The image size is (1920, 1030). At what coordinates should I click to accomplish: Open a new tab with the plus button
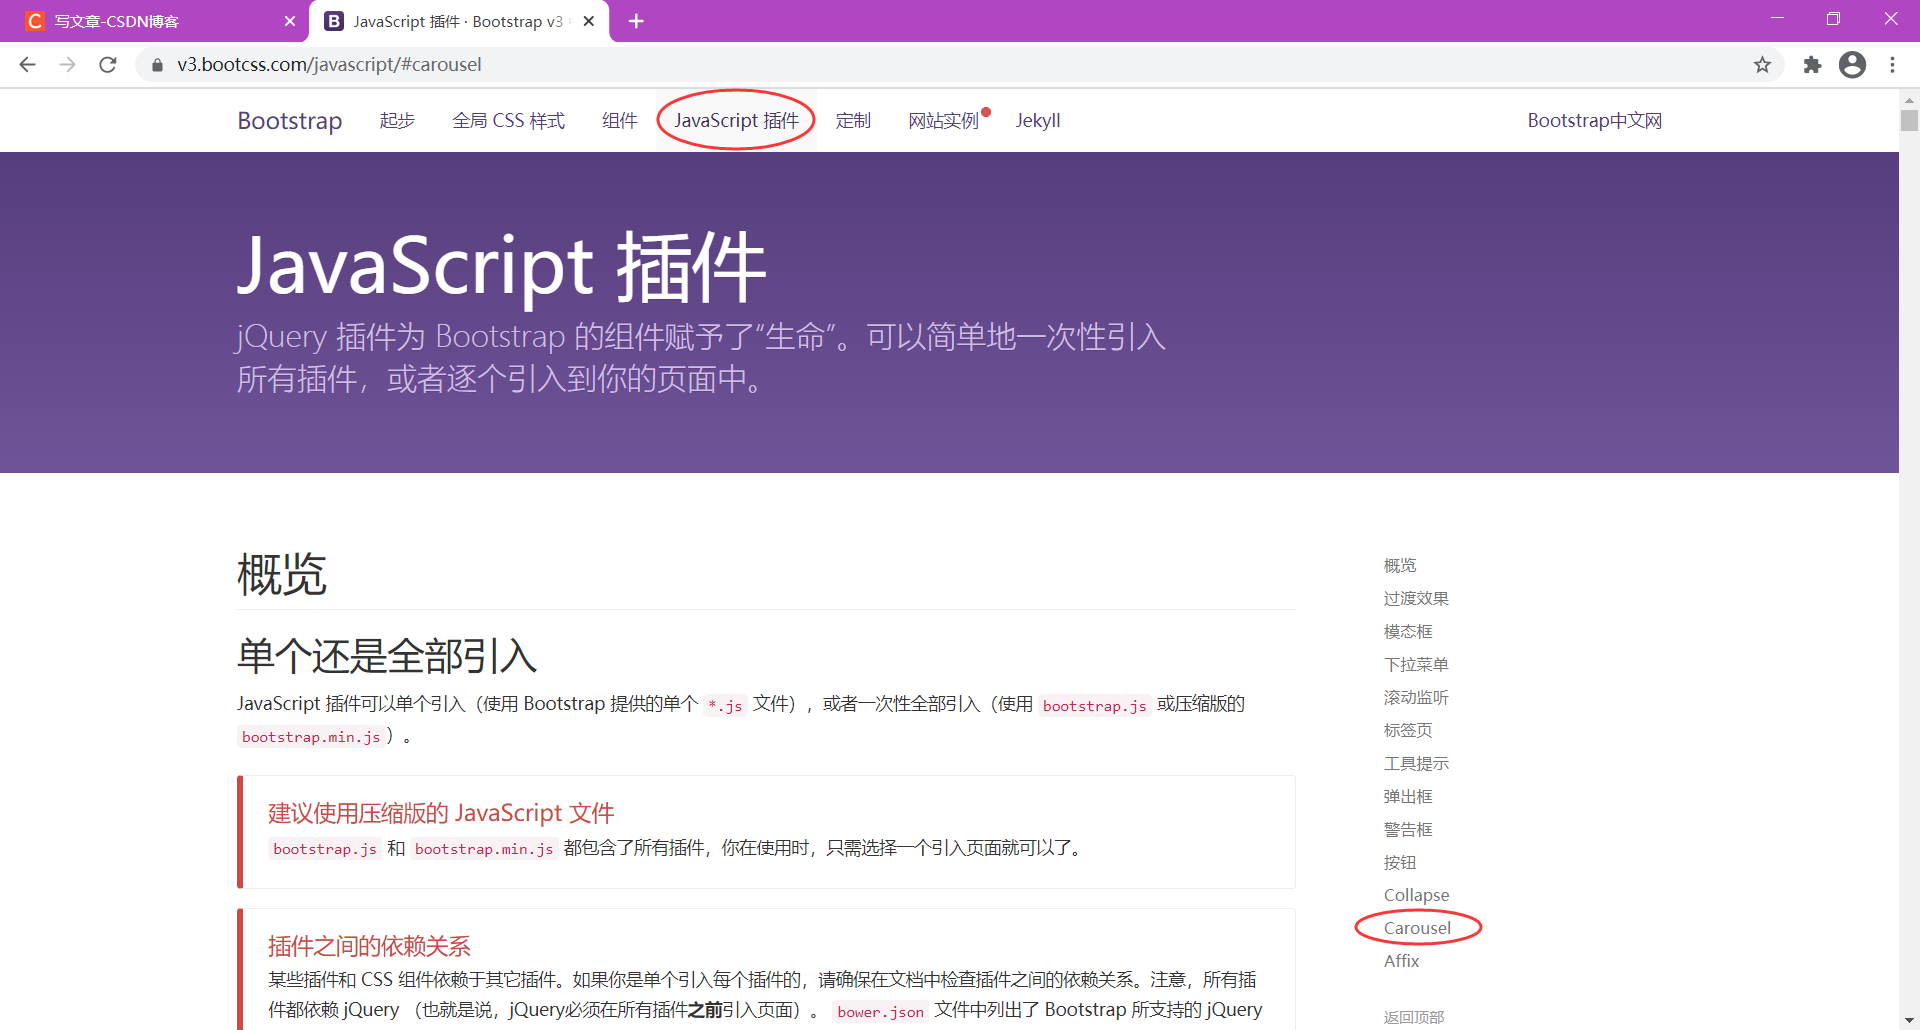[636, 21]
